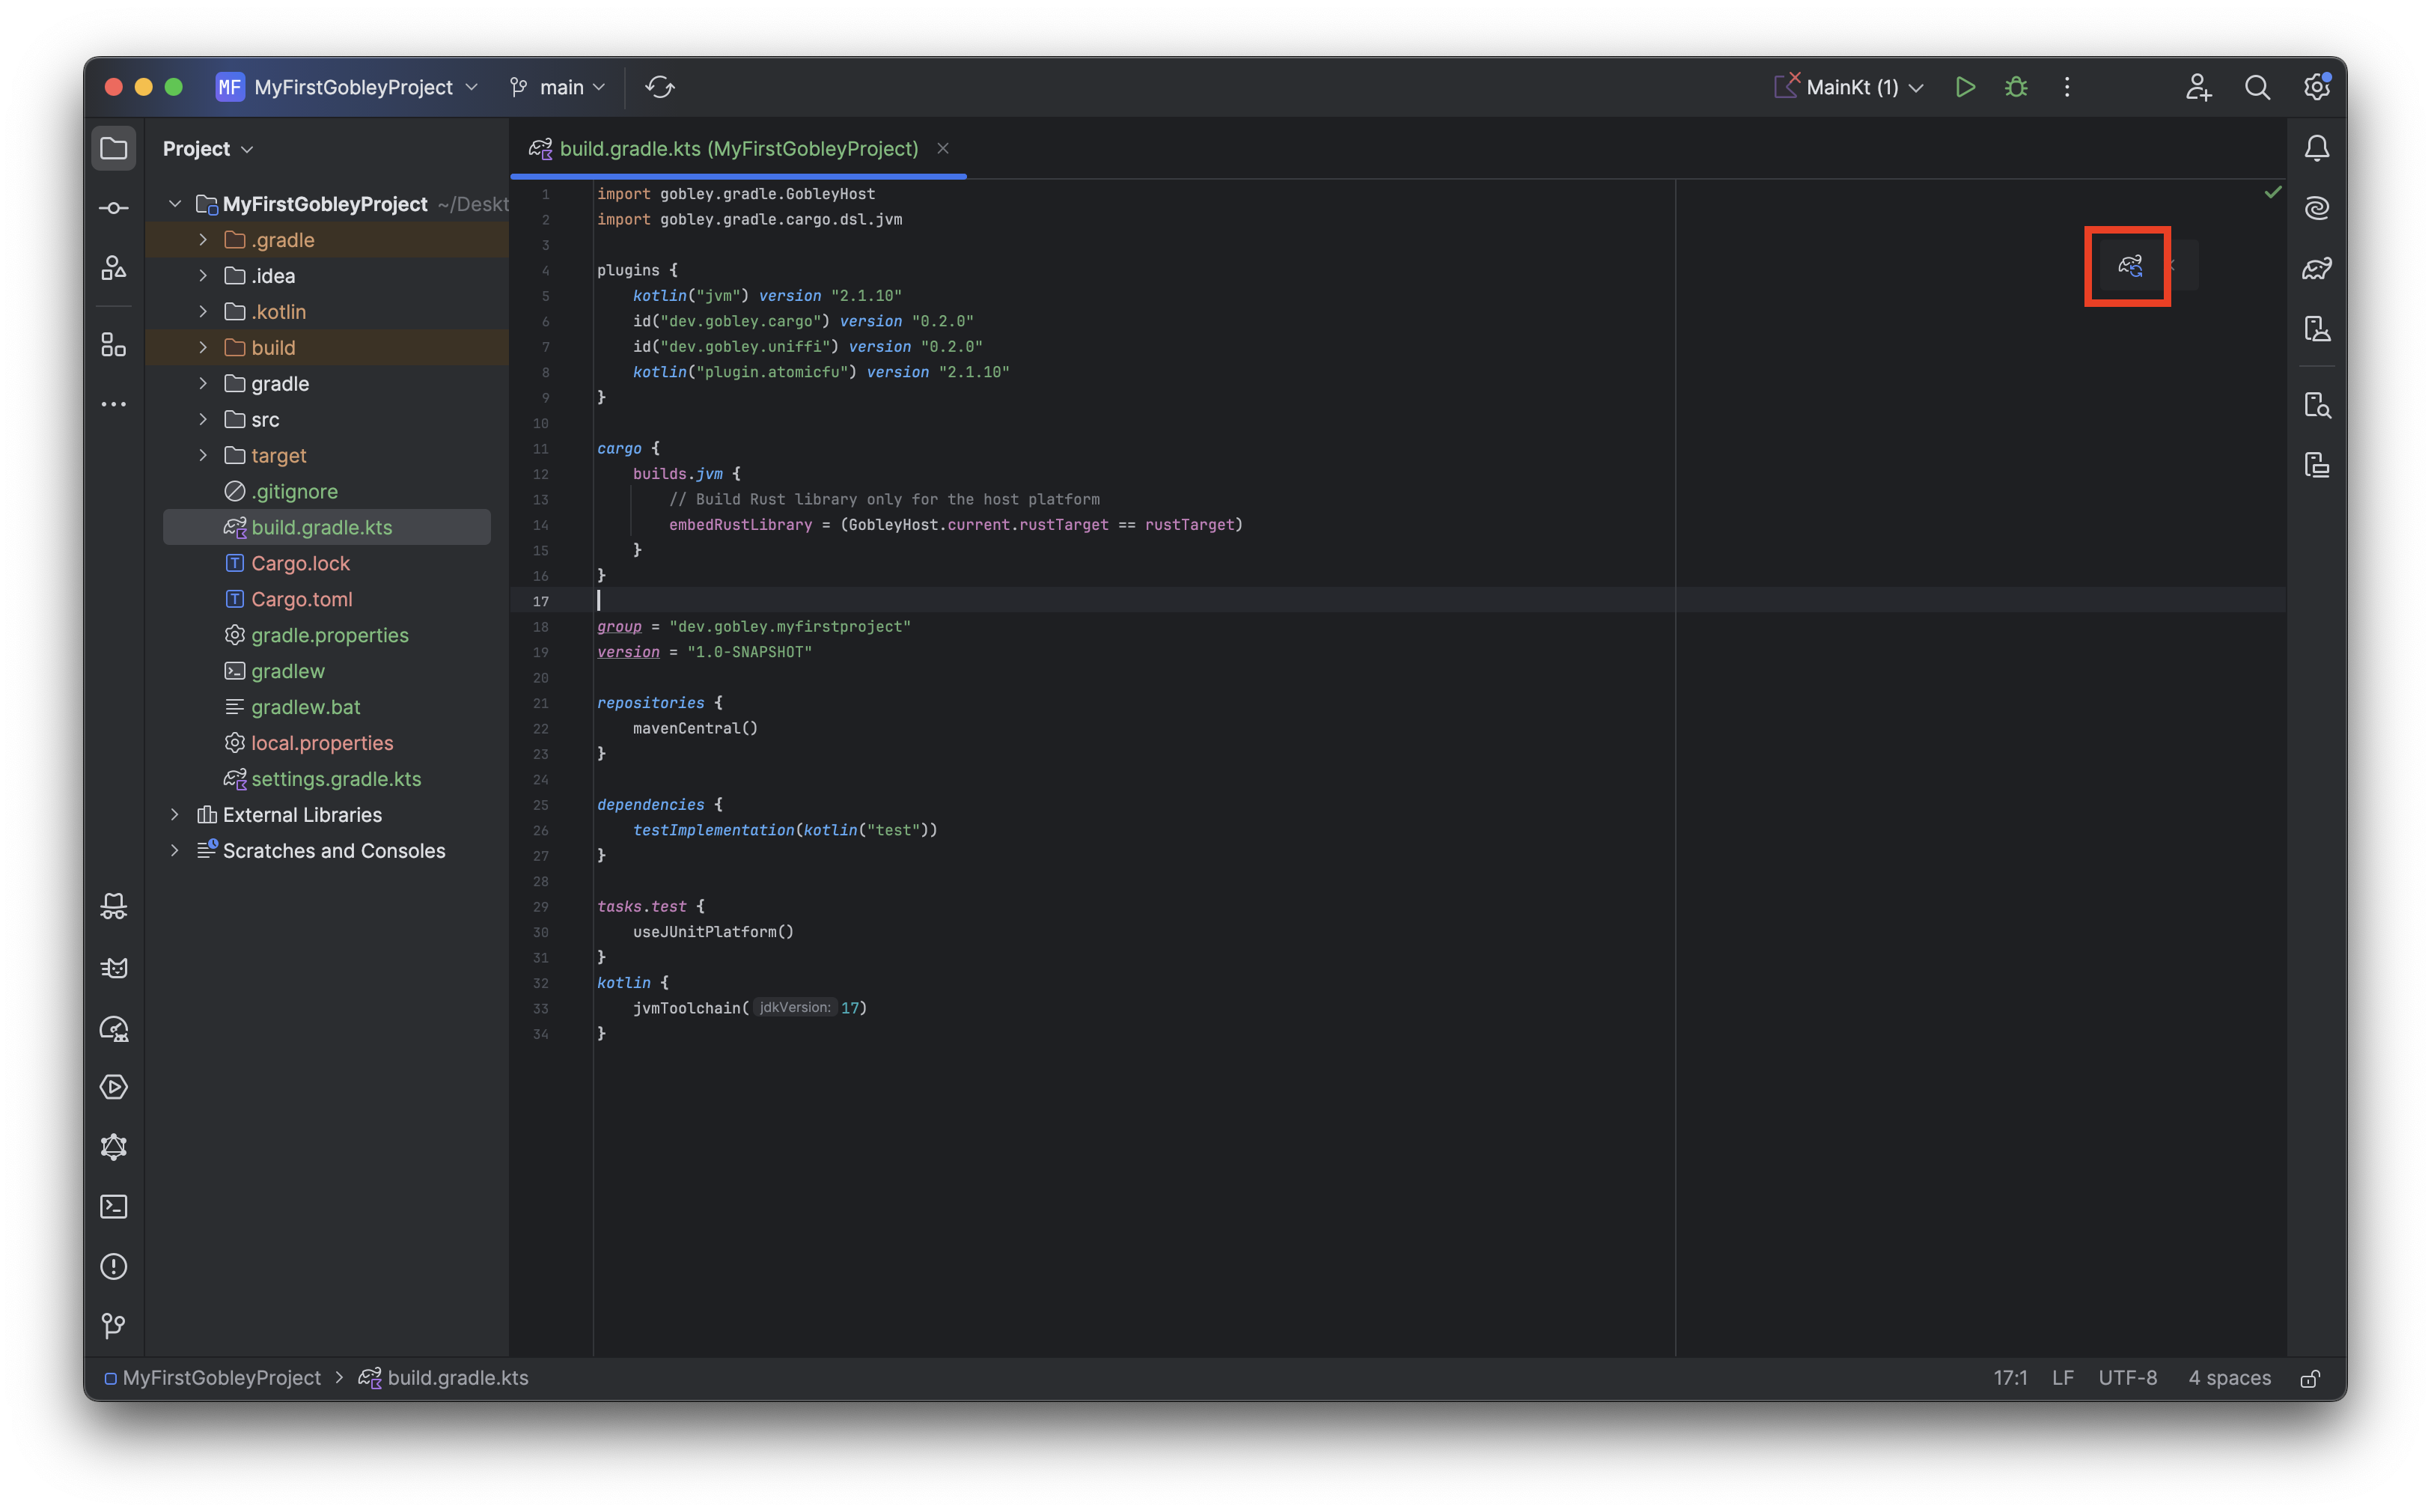Toggle the read-only lock icon in status bar
This screenshot has height=1512, width=2431.
point(2309,1378)
